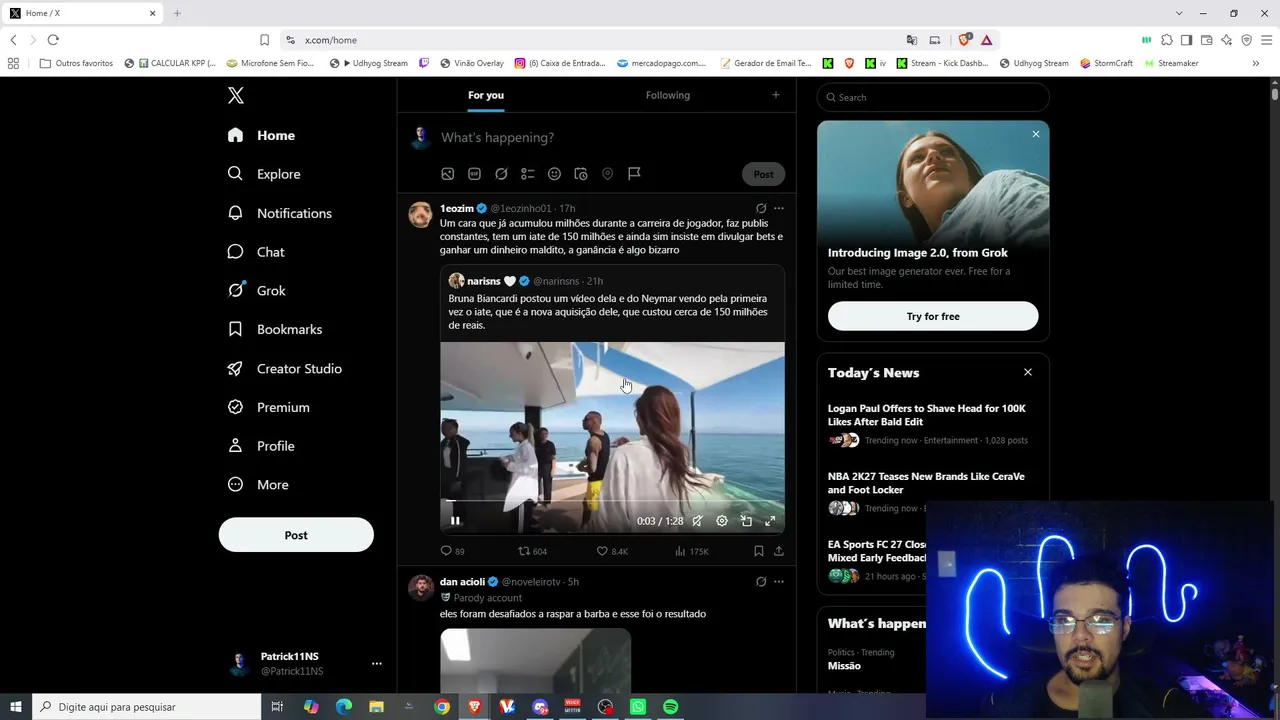Share 1eozim's post
This screenshot has width=1280, height=720.
[x=779, y=551]
